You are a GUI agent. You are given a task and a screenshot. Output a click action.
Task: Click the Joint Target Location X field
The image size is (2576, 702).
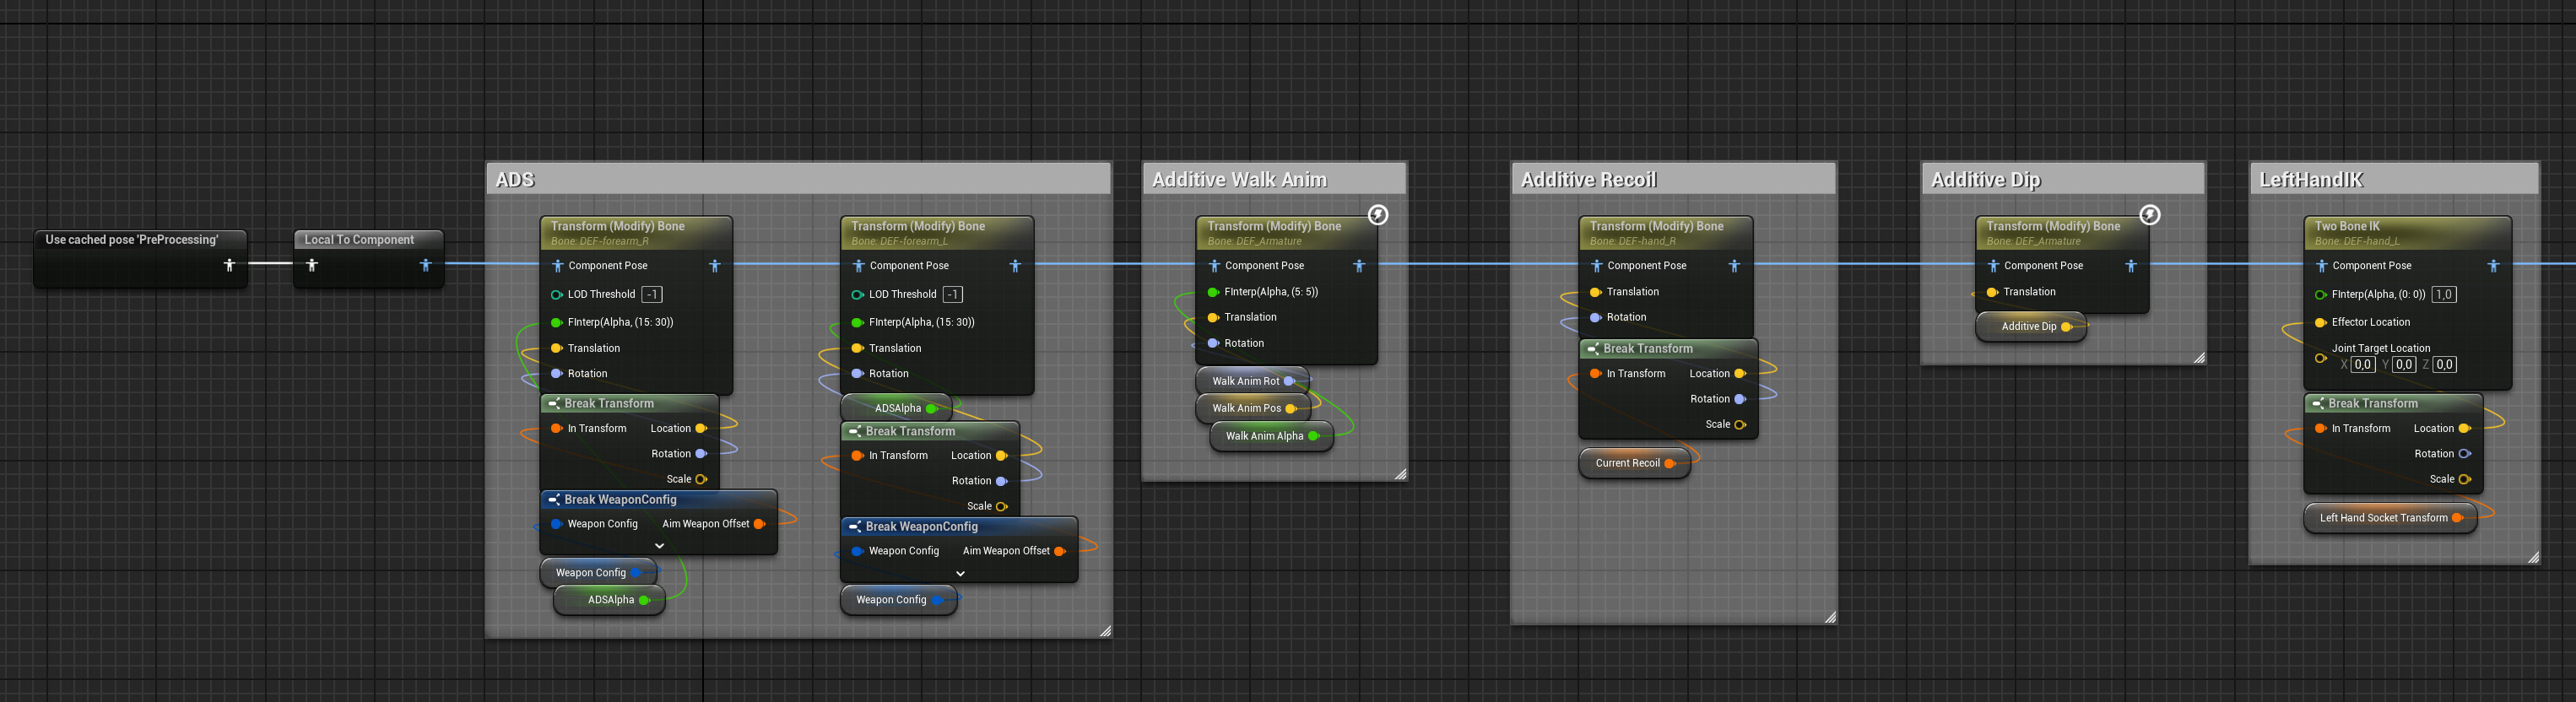(2363, 365)
